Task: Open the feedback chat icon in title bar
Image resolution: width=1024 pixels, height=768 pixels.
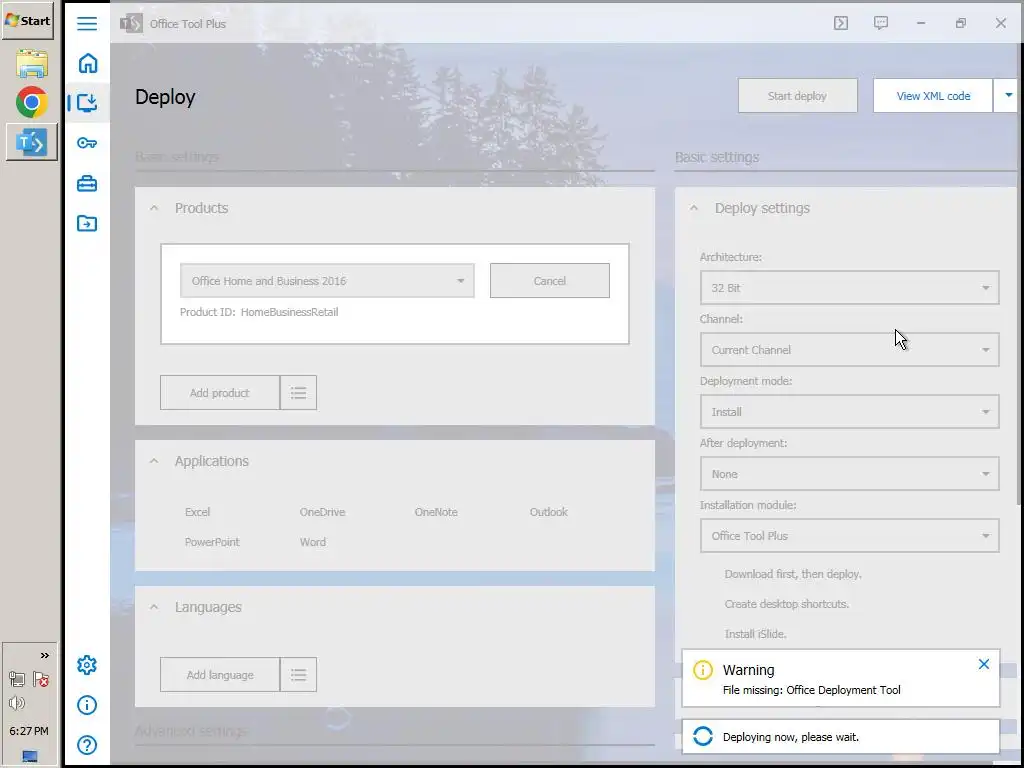Action: (x=881, y=24)
